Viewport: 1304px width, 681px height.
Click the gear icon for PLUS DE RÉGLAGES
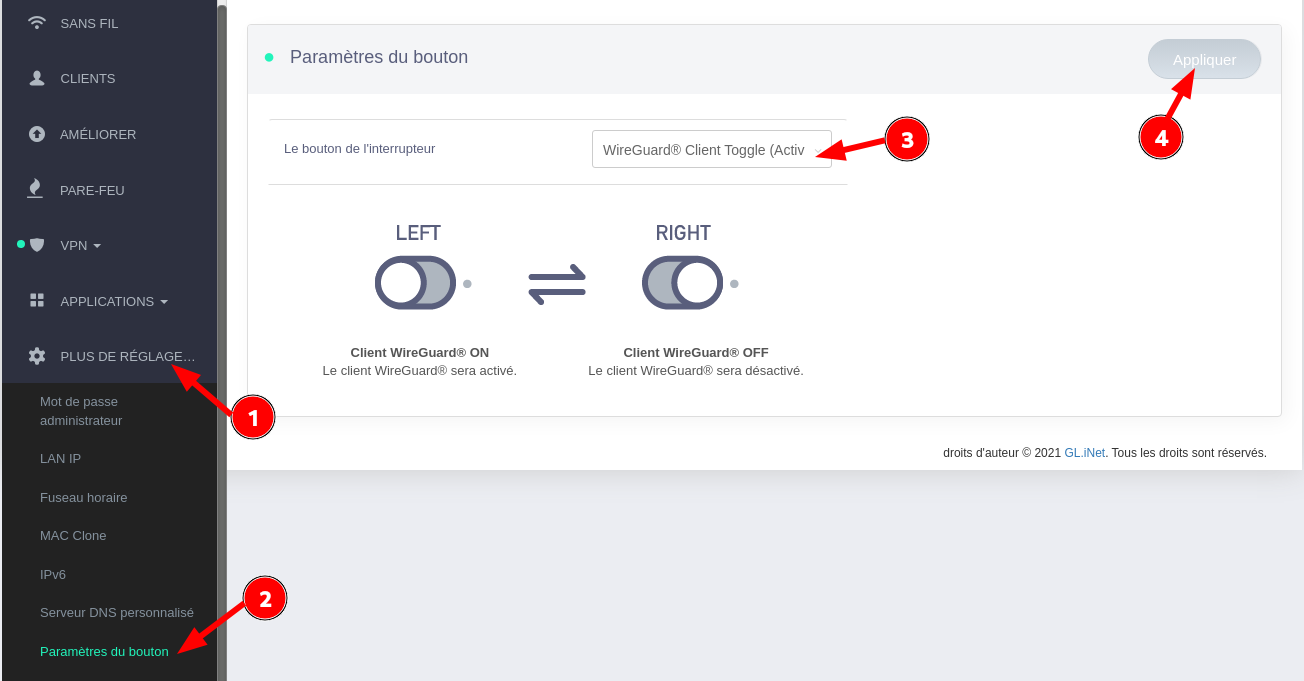37,356
